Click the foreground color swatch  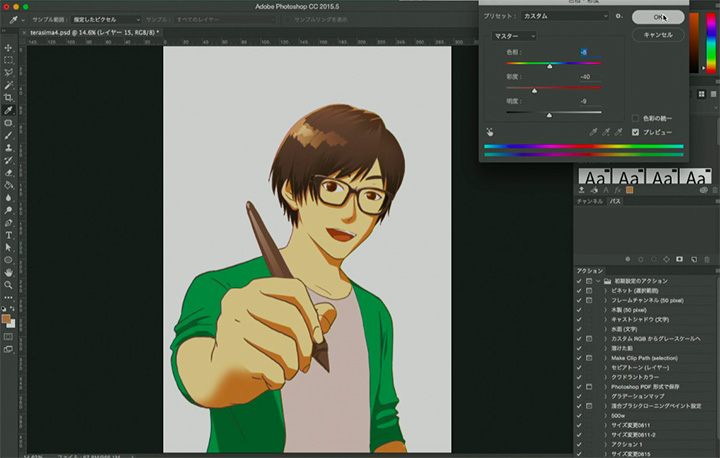click(6, 319)
